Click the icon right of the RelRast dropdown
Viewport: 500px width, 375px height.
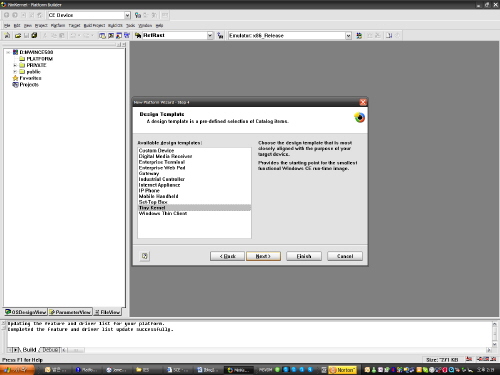220,35
